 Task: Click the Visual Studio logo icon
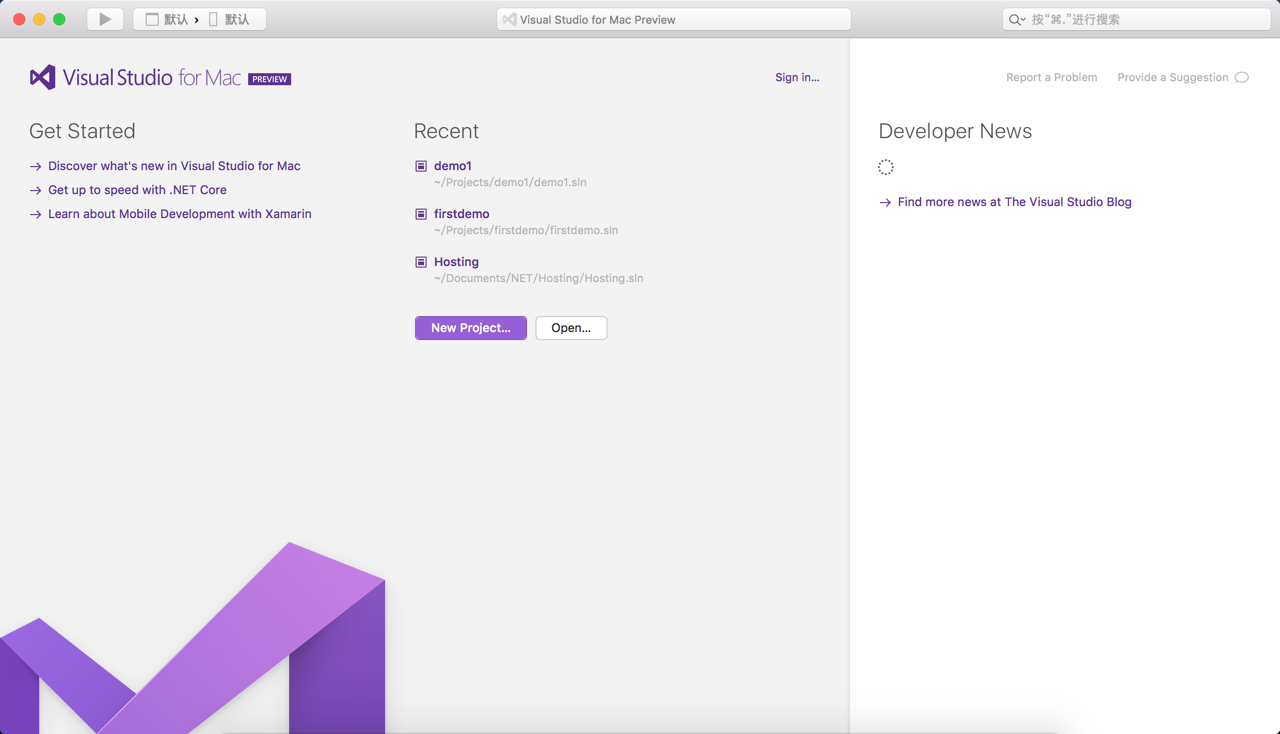(42, 77)
